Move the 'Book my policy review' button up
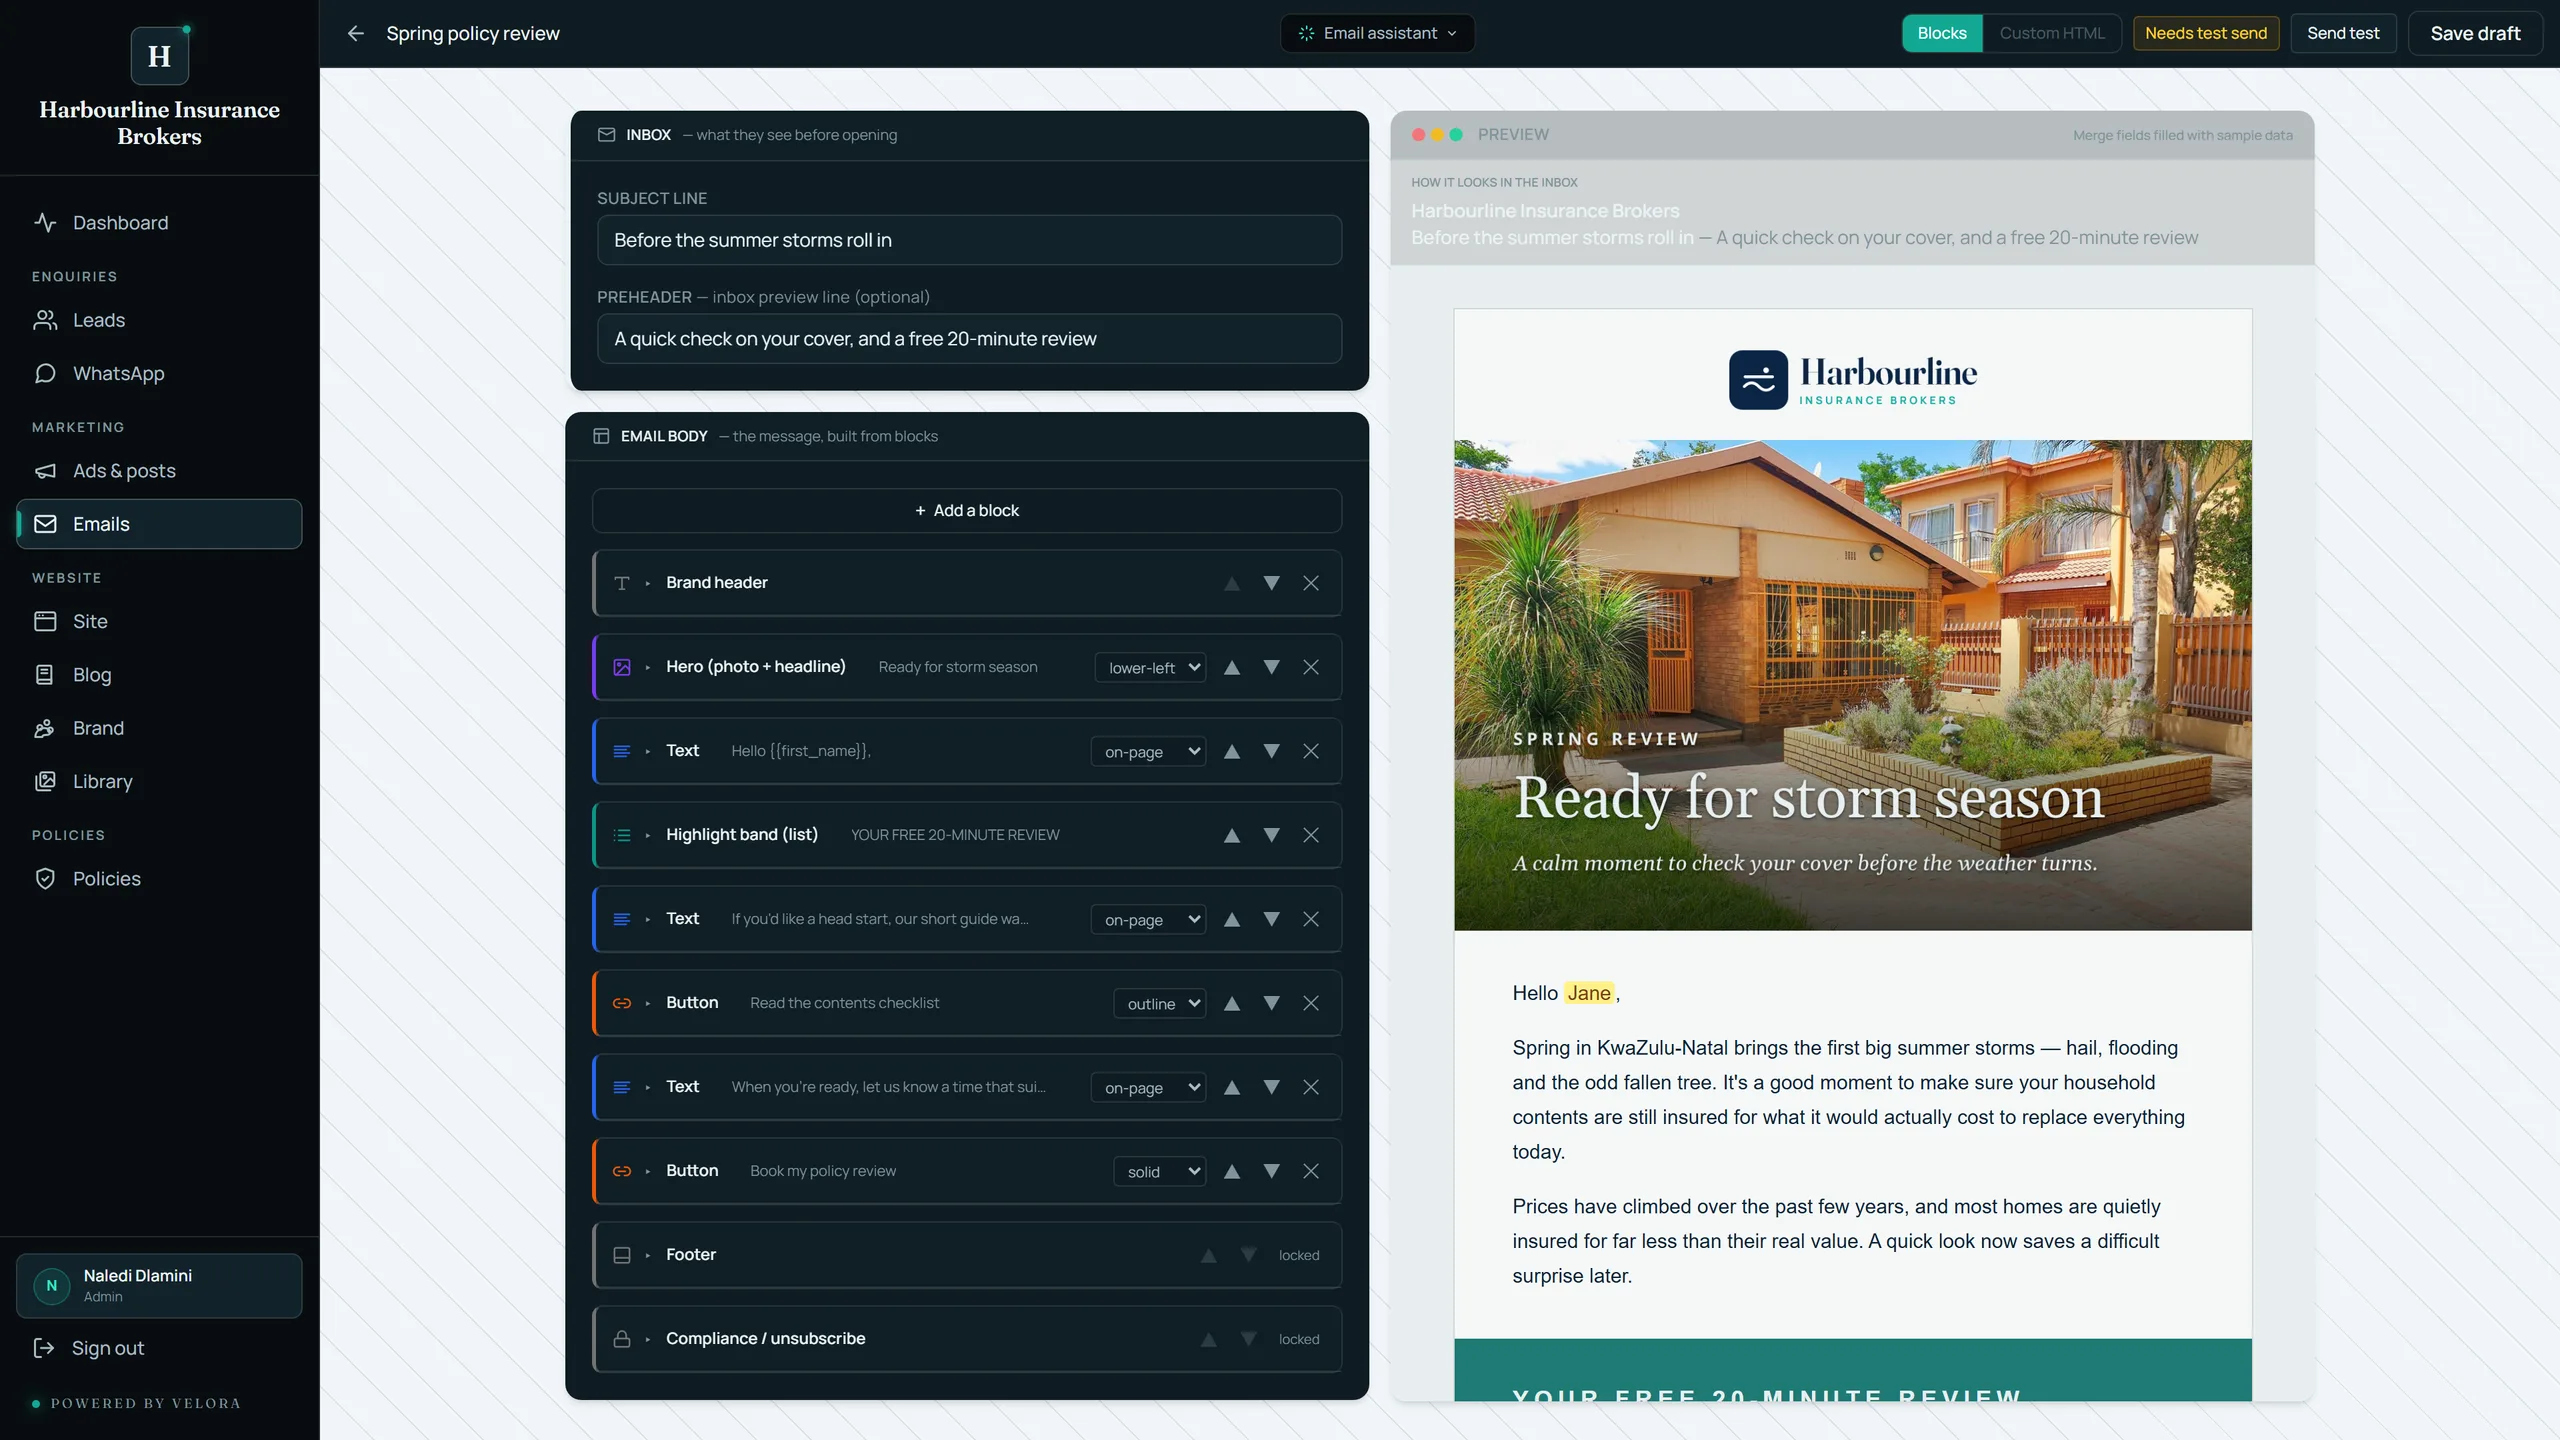 pyautogui.click(x=1232, y=1171)
